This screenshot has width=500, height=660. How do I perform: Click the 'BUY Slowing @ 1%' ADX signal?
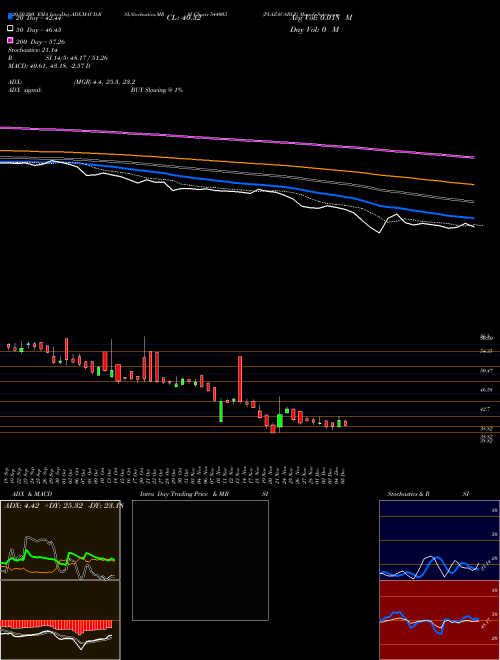click(x=157, y=90)
